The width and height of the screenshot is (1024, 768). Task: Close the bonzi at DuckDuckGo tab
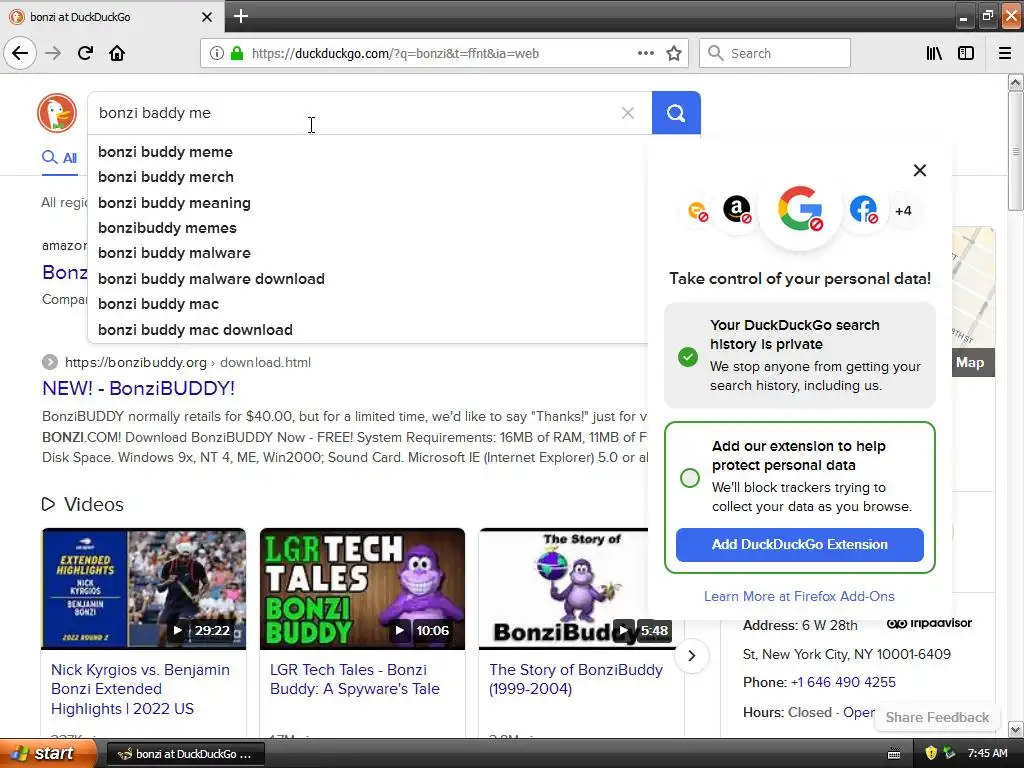[207, 17]
